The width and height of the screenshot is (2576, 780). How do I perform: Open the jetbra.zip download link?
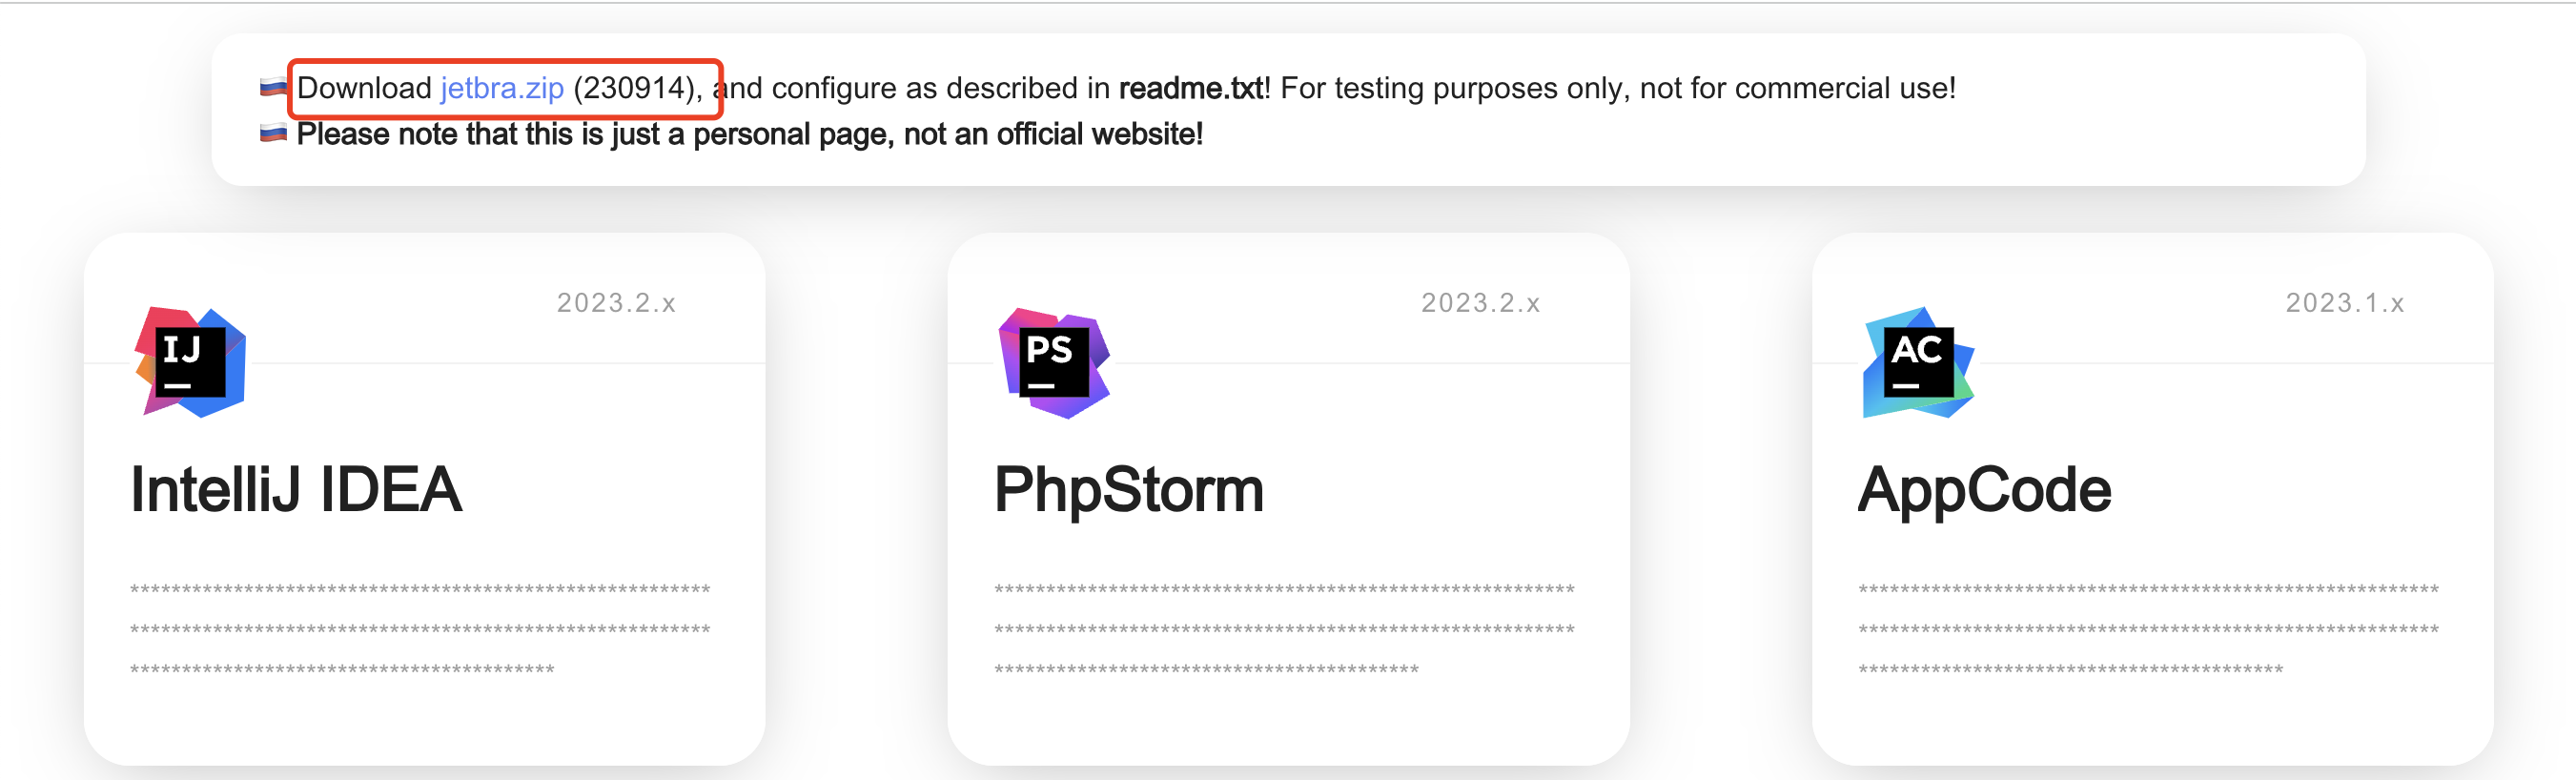tap(502, 88)
